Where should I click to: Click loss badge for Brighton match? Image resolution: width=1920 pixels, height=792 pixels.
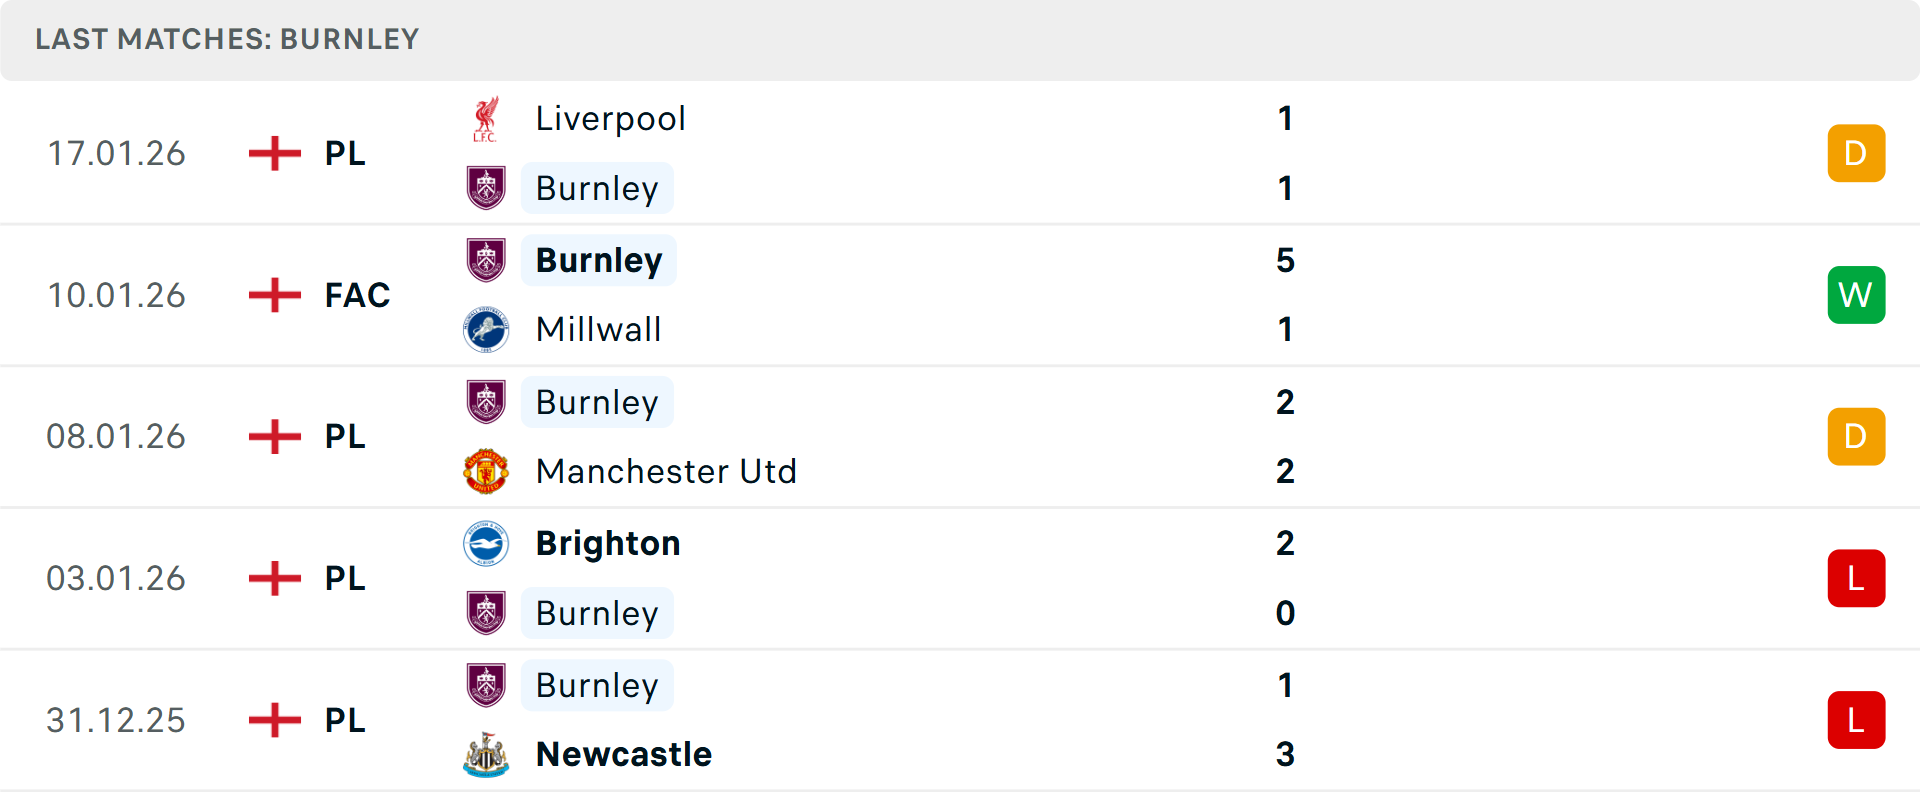click(x=1856, y=578)
